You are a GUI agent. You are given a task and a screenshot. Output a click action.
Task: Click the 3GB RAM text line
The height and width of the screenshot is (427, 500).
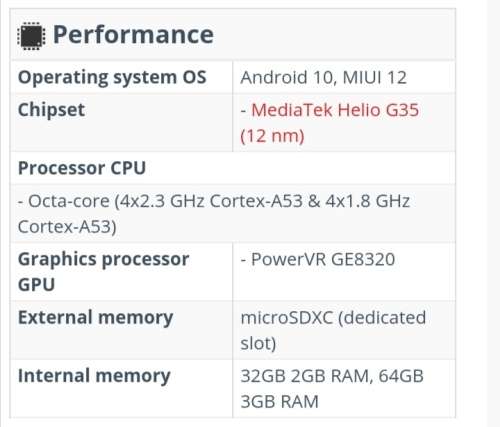click(279, 402)
